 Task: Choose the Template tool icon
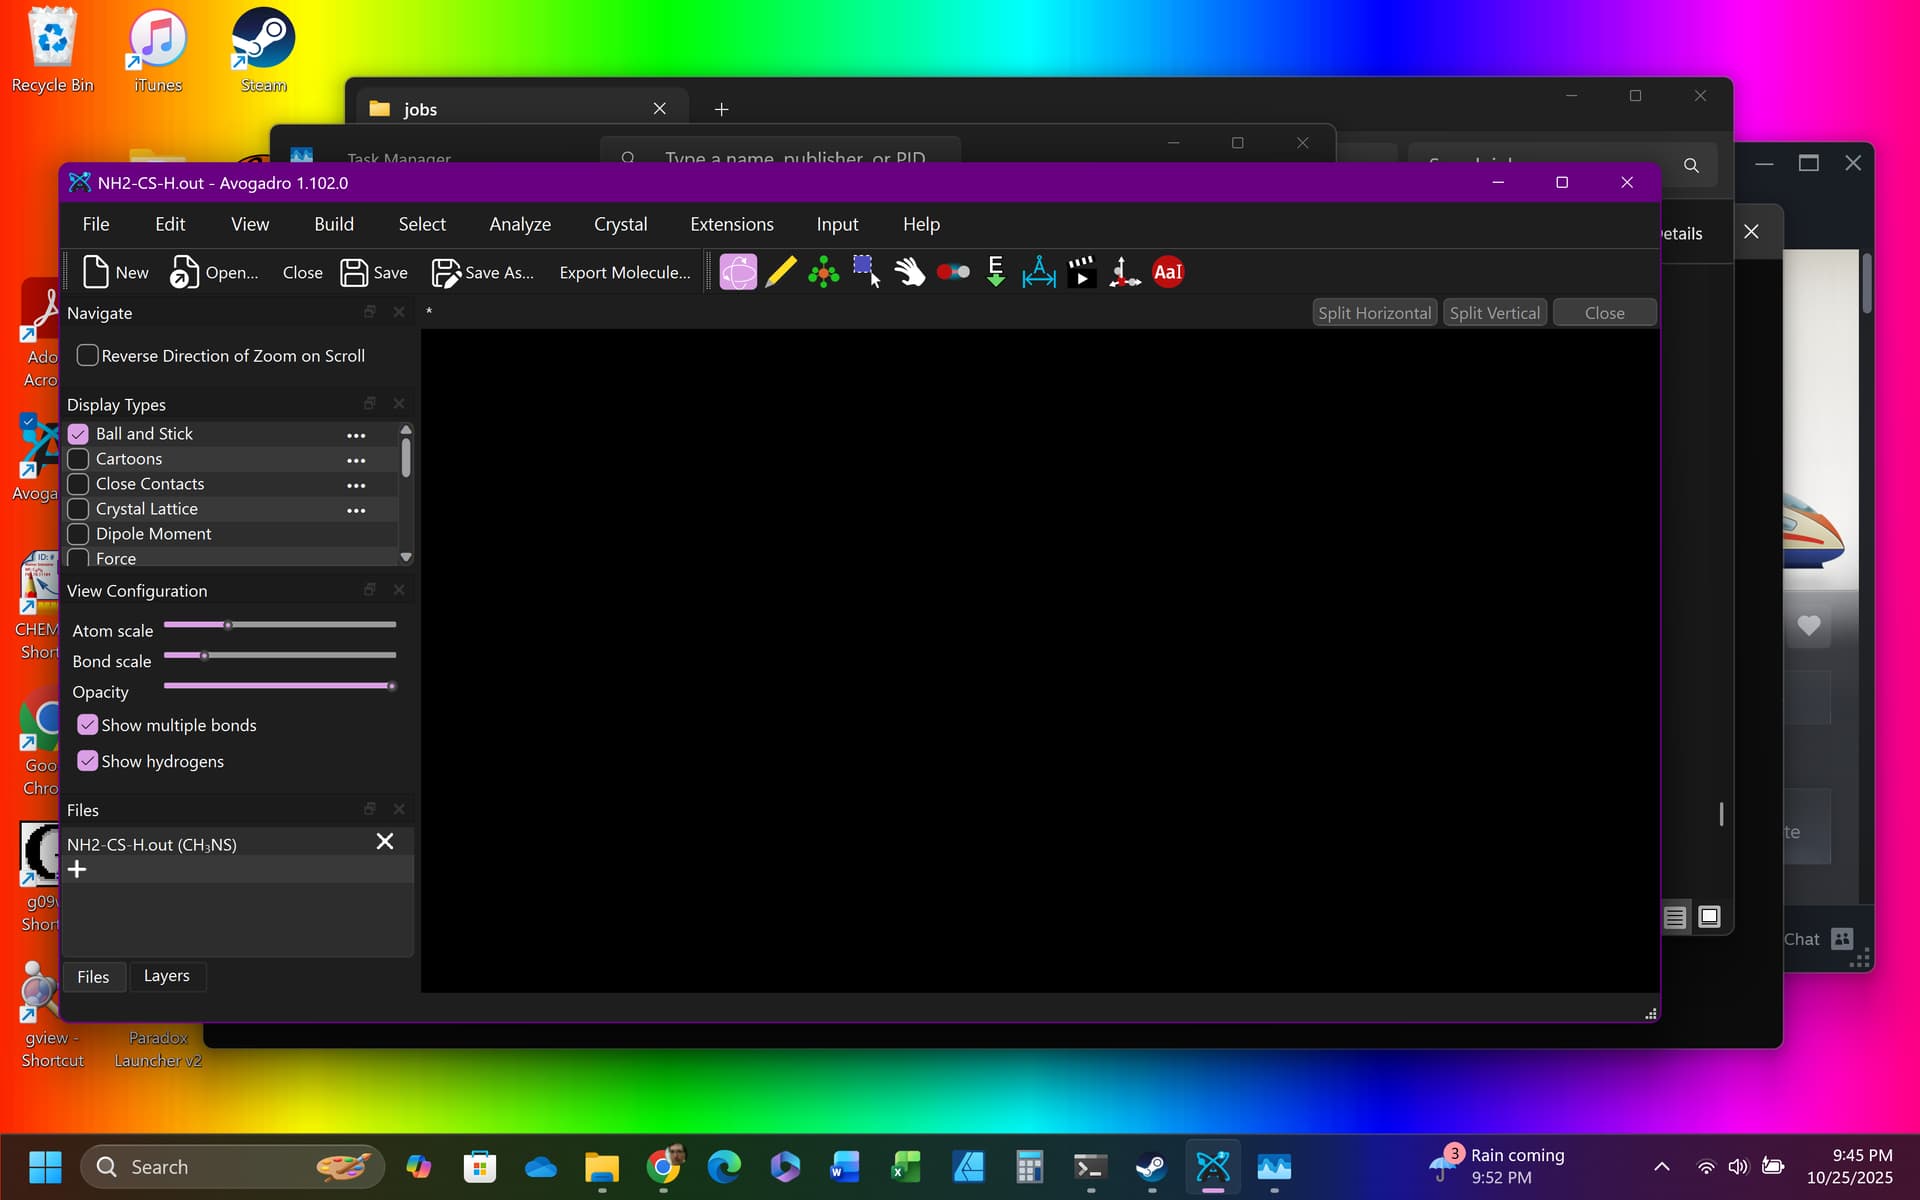click(x=823, y=272)
